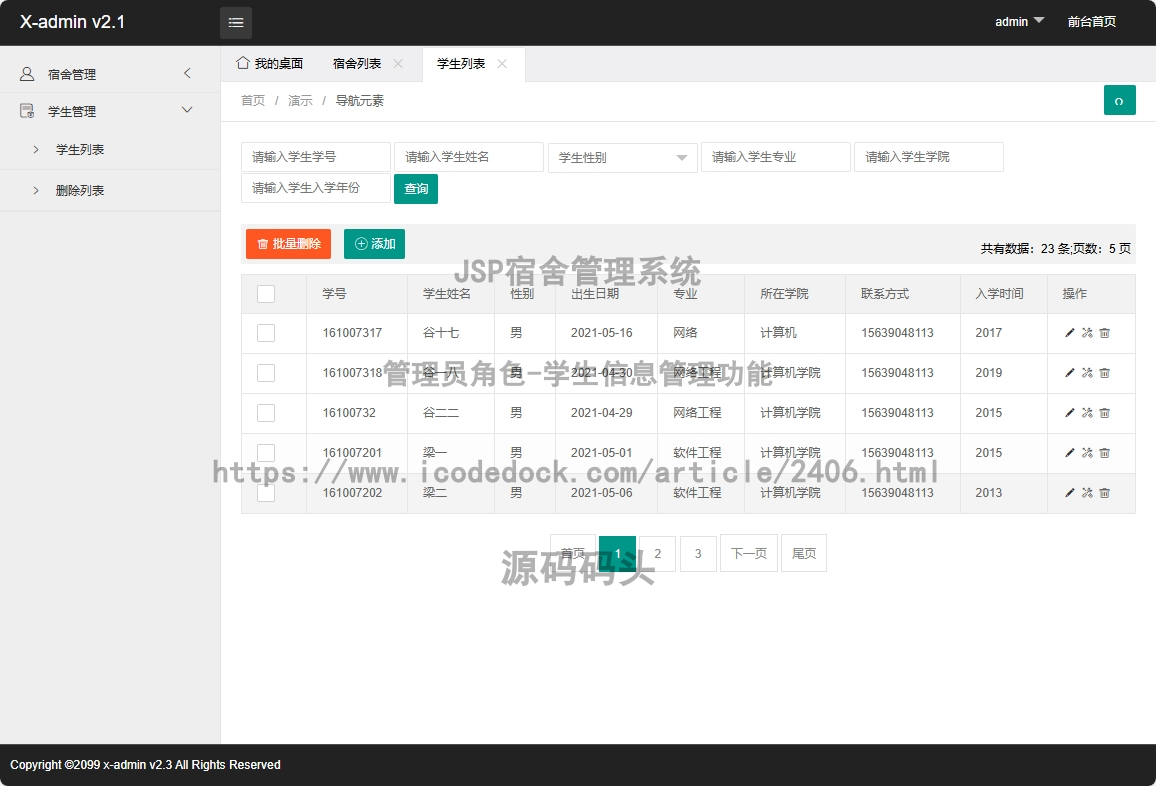Click the user icon beside 宿舍管理
This screenshot has width=1156, height=786.
pyautogui.click(x=27, y=74)
